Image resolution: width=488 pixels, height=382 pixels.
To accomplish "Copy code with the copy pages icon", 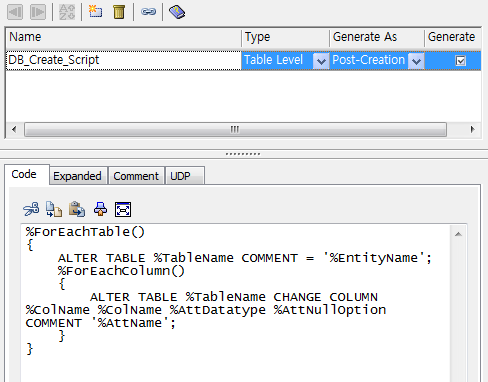I will pos(54,209).
